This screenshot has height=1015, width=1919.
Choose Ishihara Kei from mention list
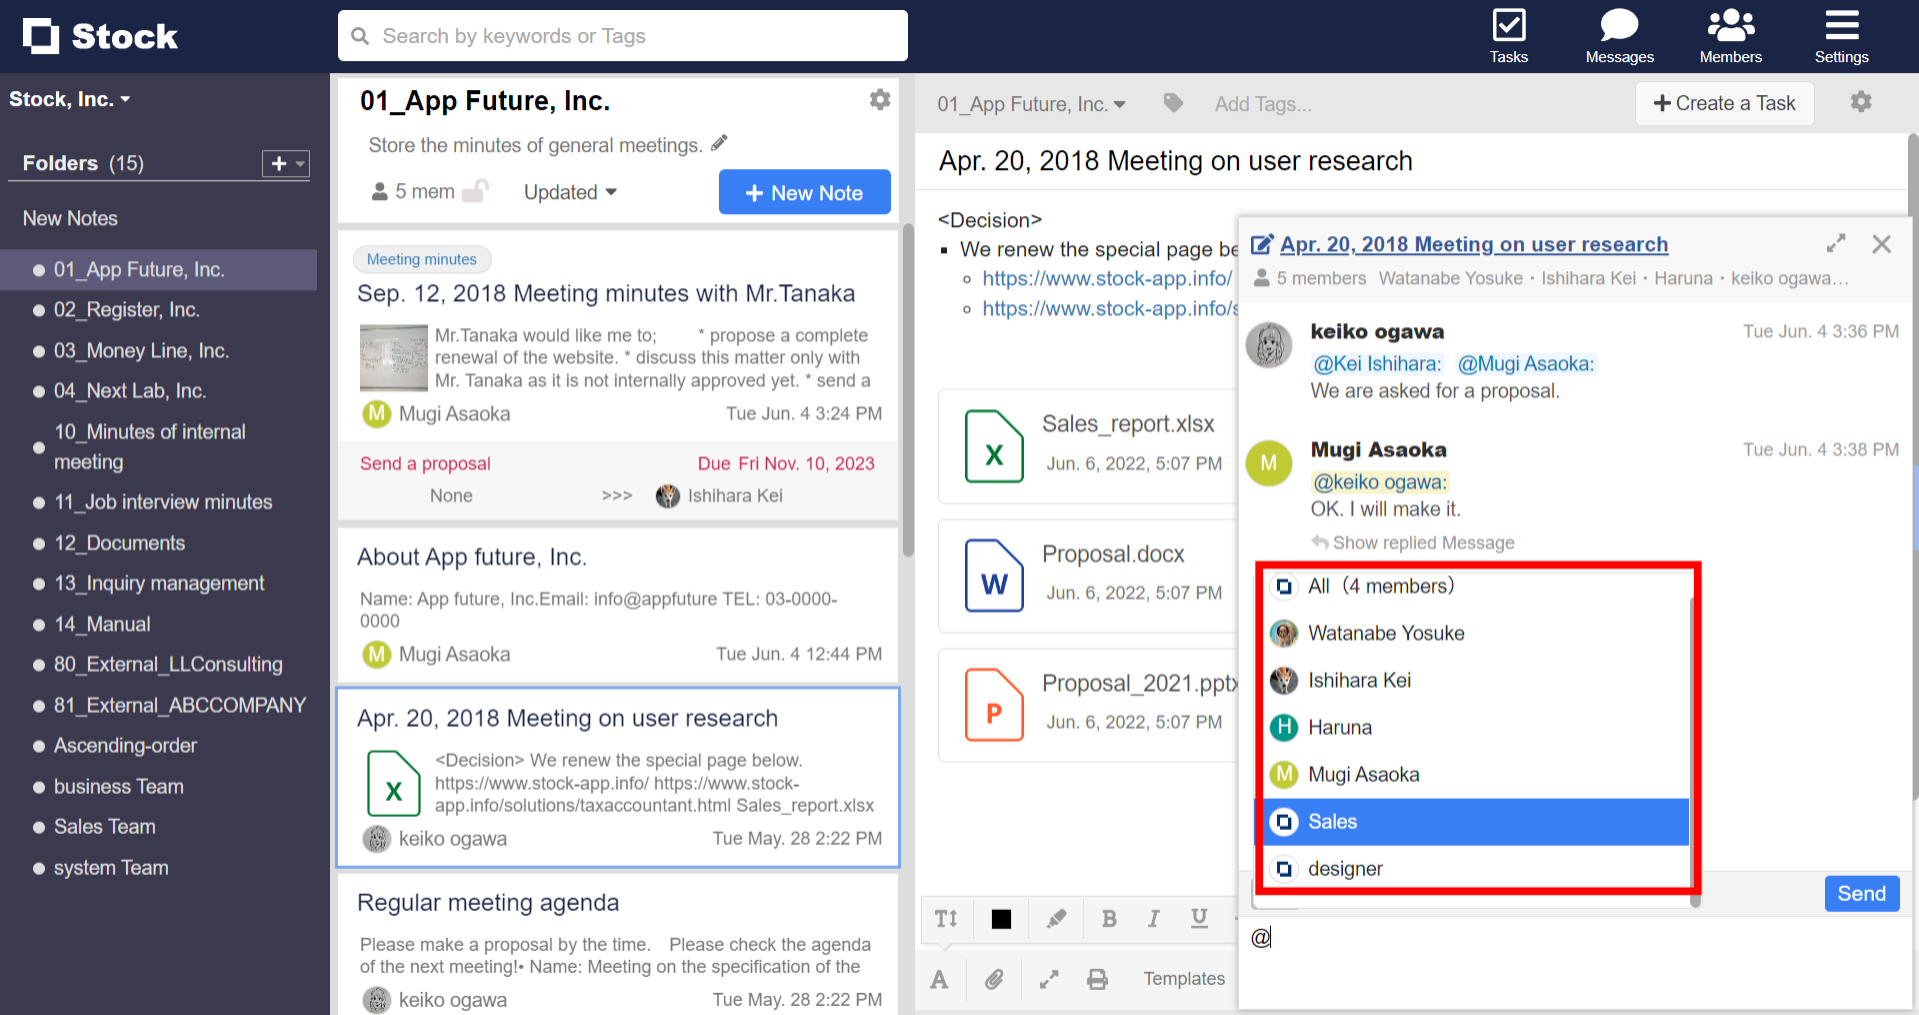1359,681
